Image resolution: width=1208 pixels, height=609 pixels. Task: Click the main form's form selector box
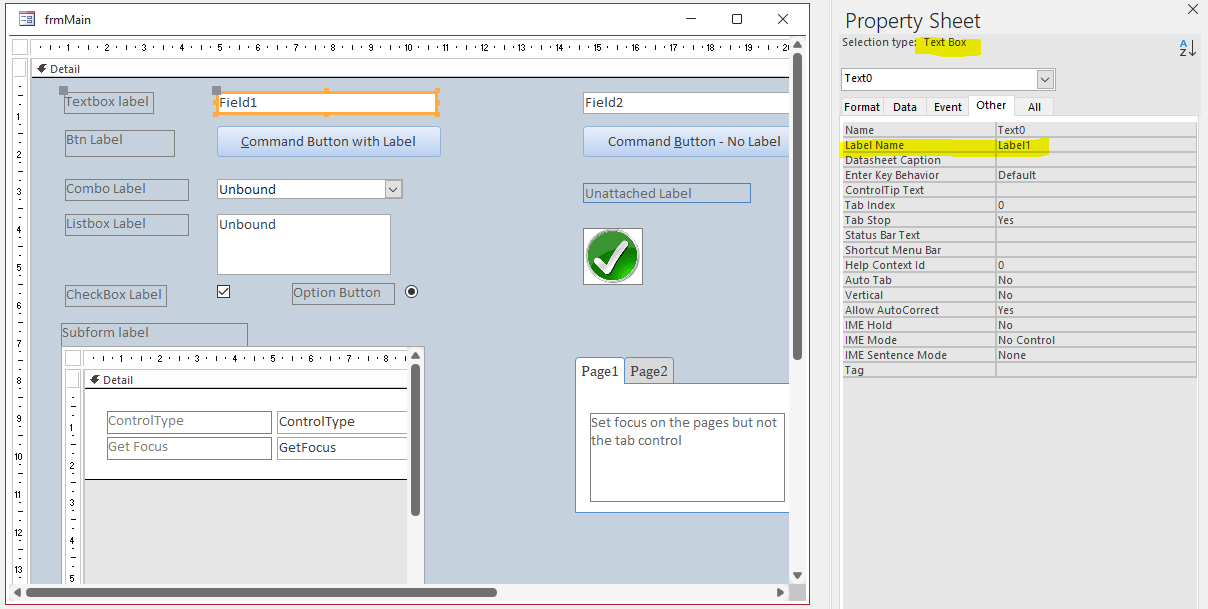point(20,46)
